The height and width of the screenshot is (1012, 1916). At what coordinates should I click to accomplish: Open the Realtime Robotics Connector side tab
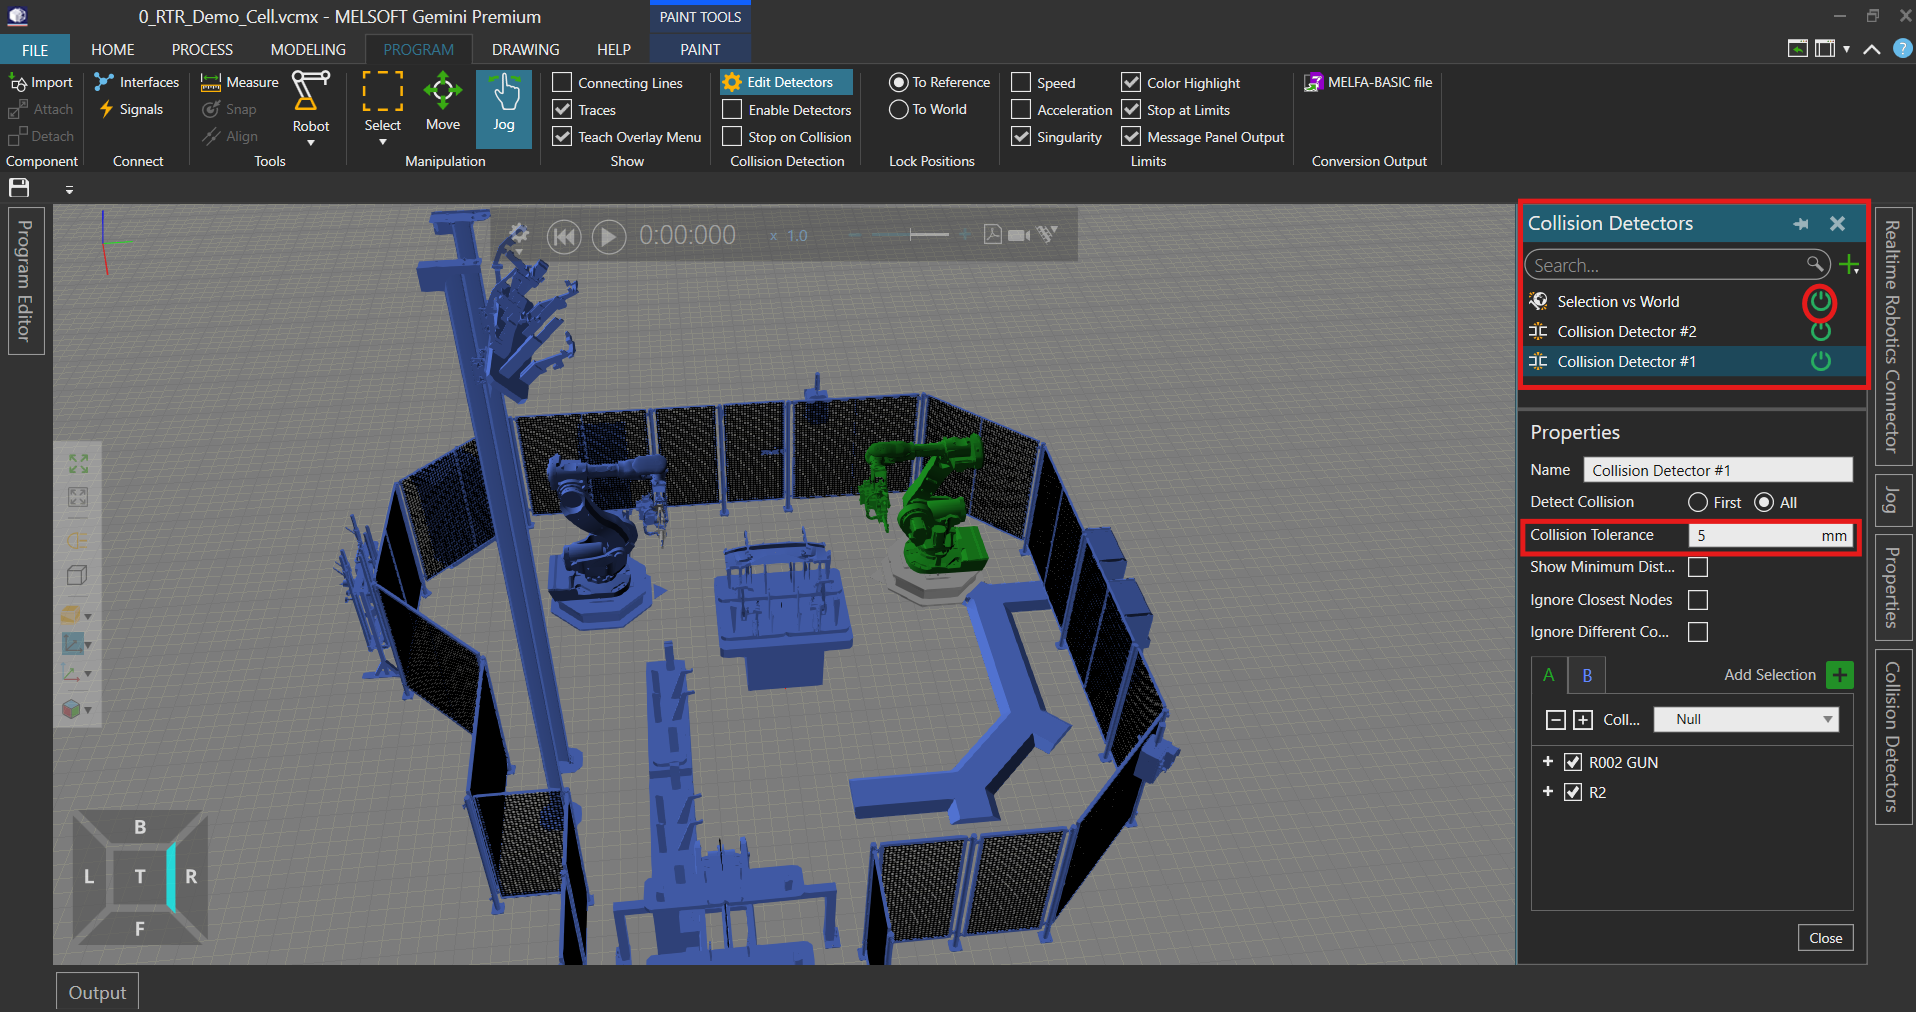(x=1892, y=335)
